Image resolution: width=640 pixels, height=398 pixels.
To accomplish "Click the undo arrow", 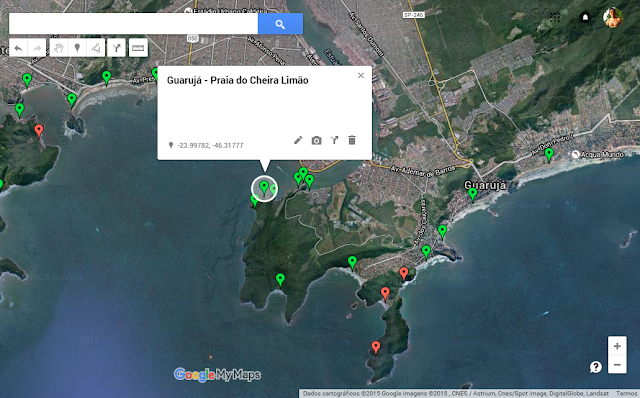I will click(18, 48).
